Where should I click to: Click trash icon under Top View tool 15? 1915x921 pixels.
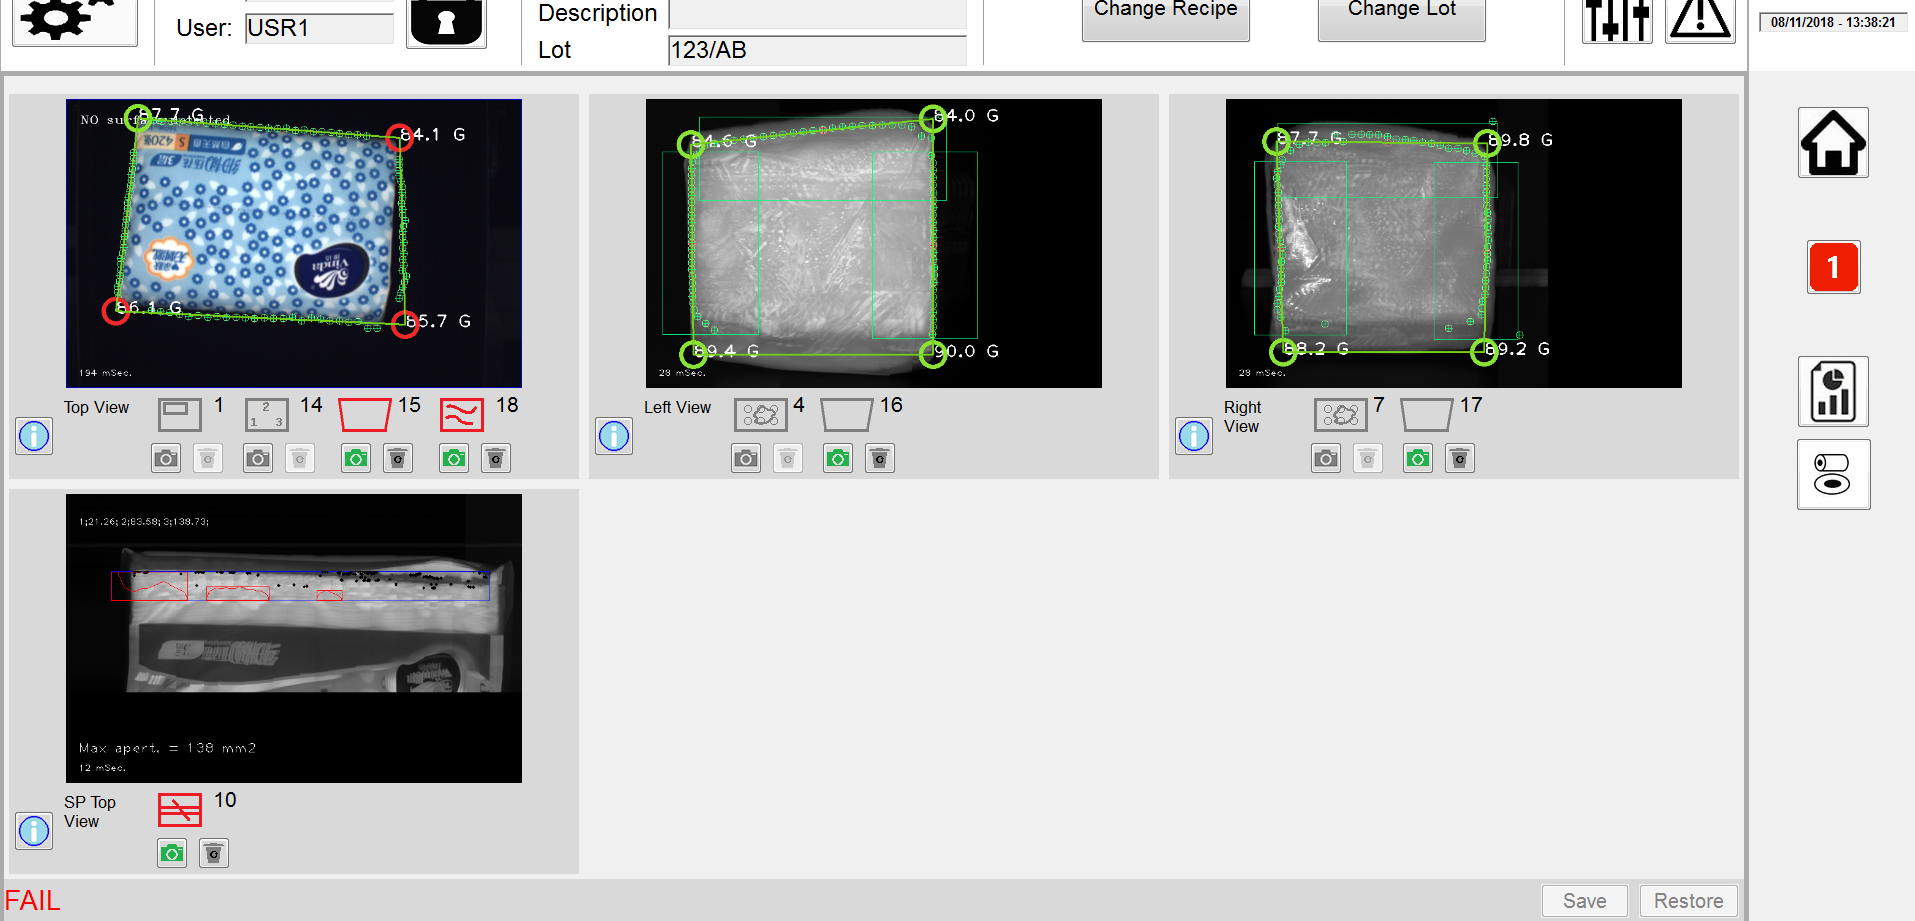pyautogui.click(x=398, y=458)
